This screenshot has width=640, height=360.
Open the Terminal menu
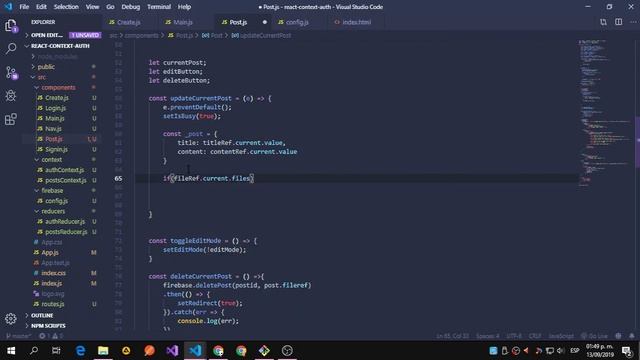[159, 7]
